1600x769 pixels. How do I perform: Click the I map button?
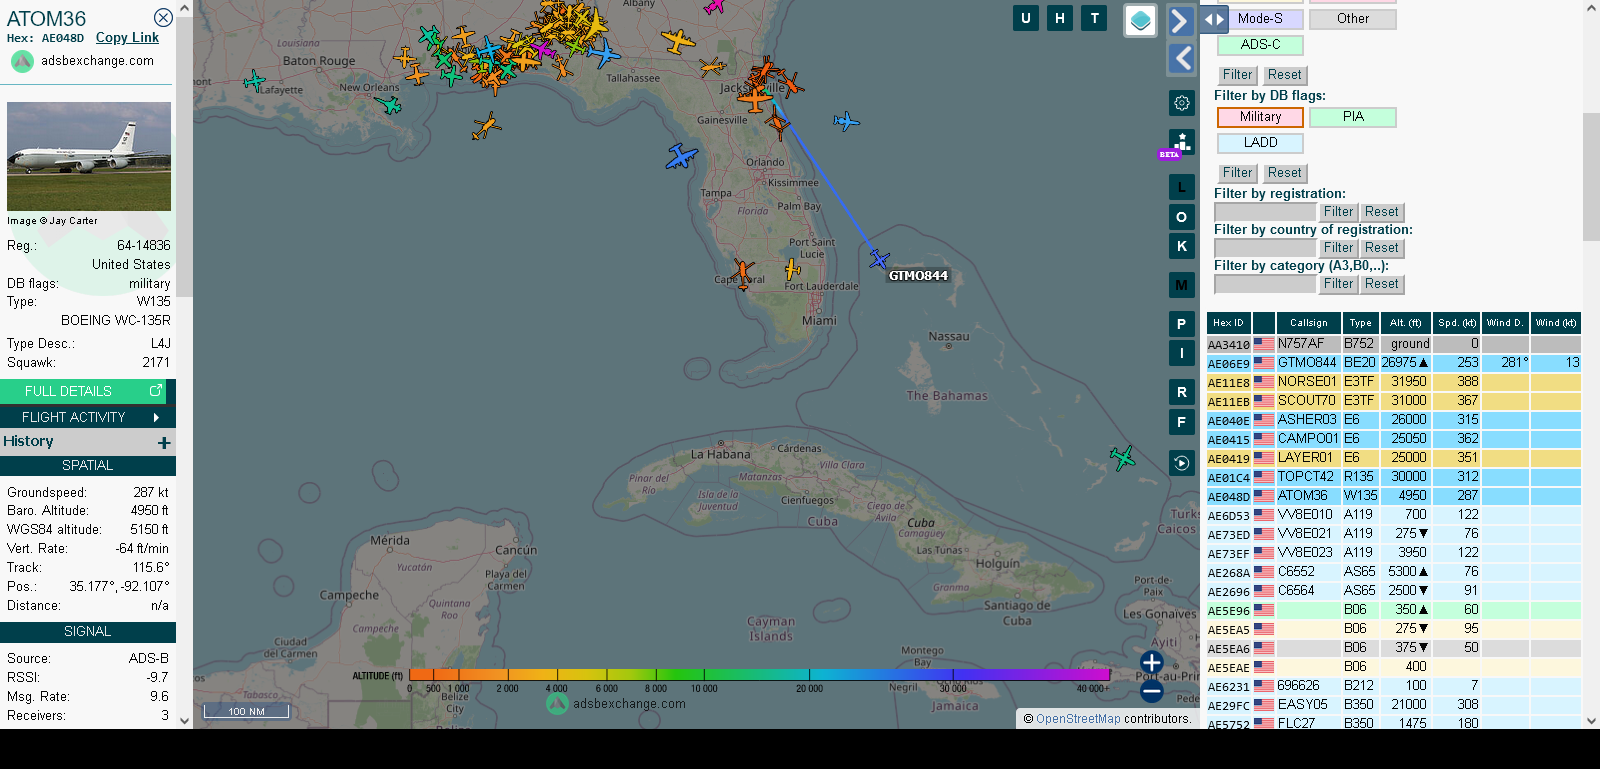coord(1182,353)
